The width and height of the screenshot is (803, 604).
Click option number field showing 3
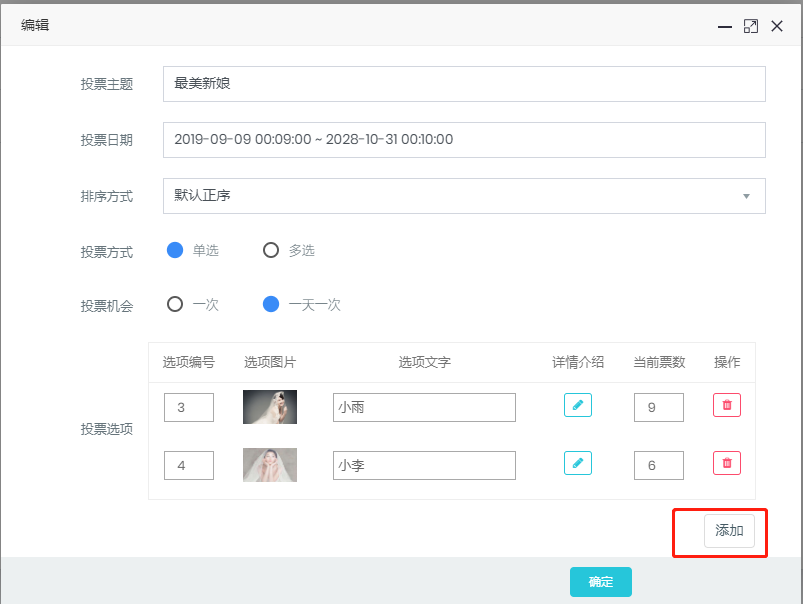pyautogui.click(x=189, y=407)
